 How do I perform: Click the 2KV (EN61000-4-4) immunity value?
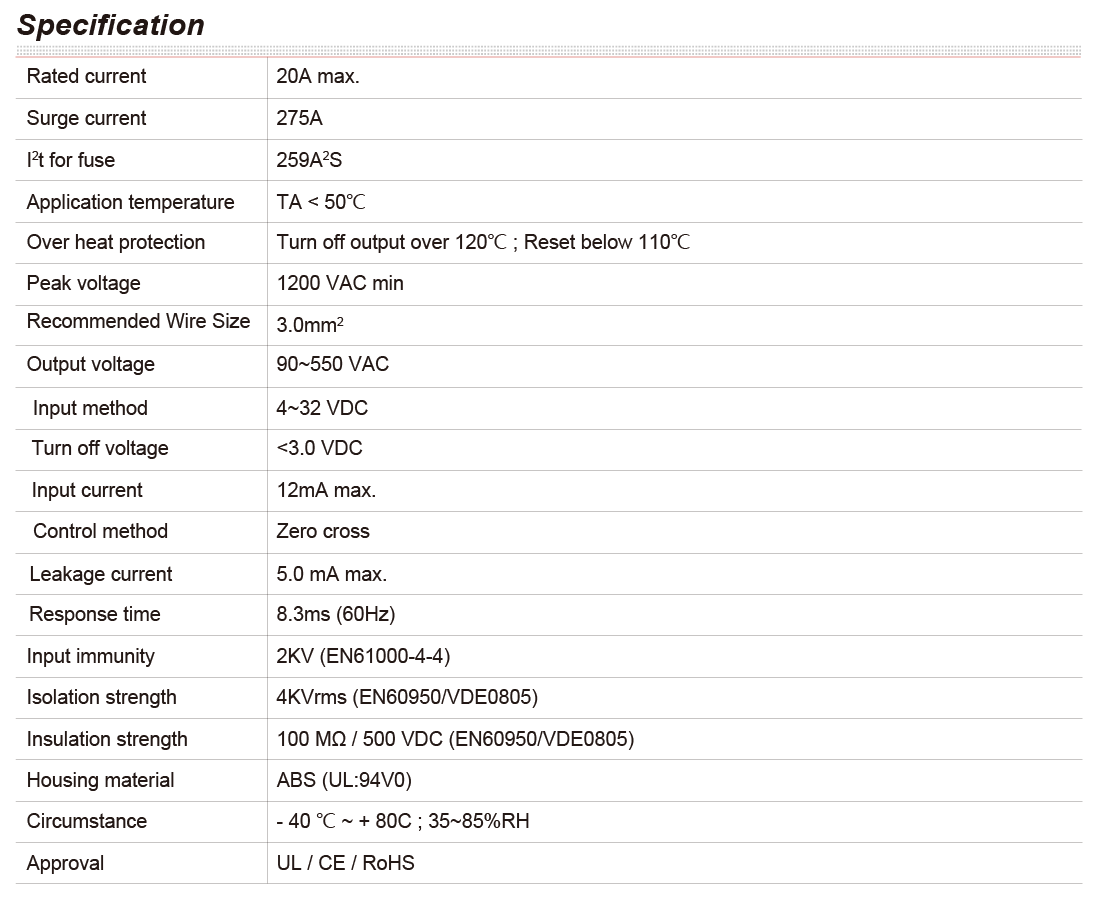(363, 656)
